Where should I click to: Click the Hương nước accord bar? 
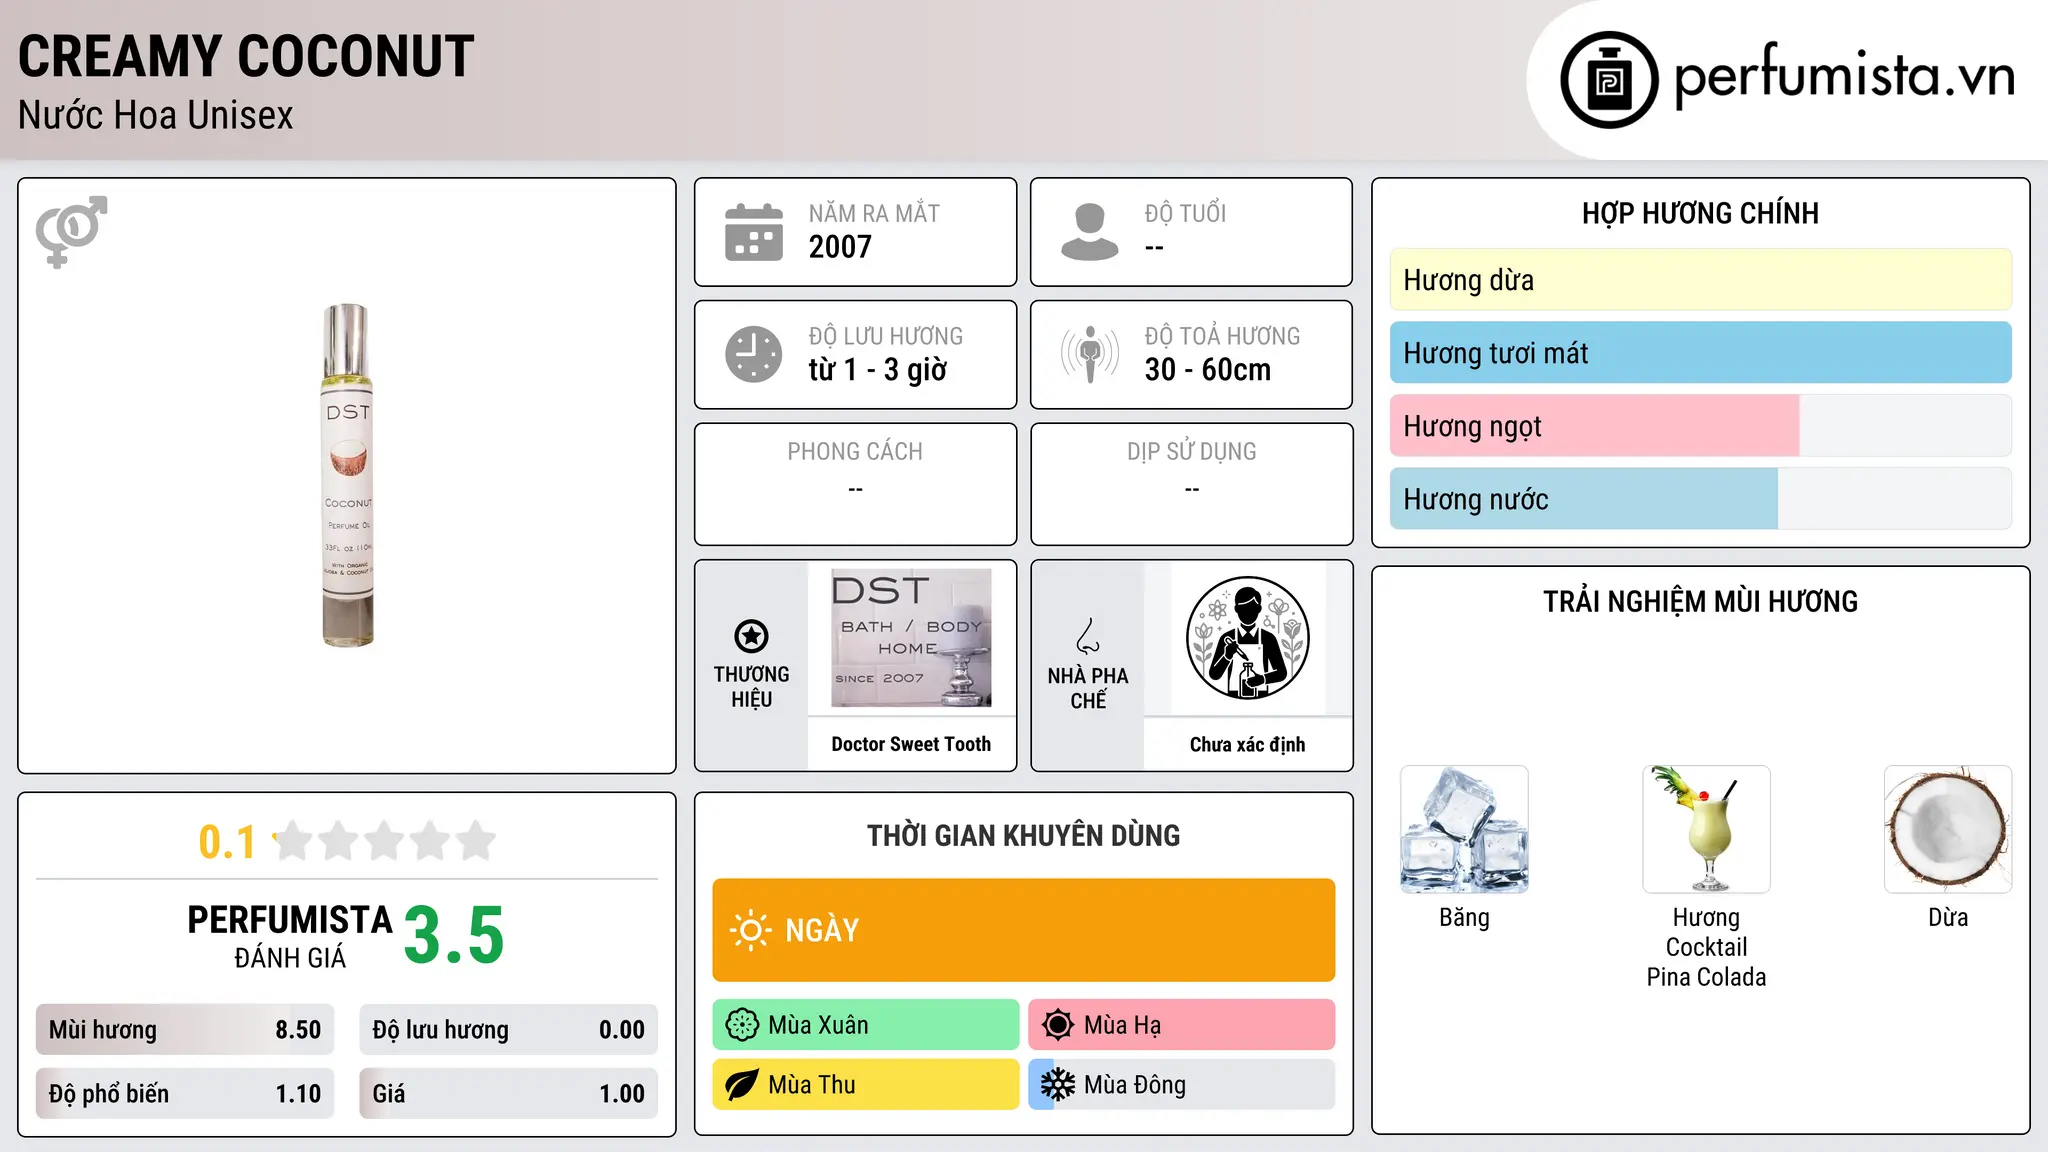click(1700, 499)
